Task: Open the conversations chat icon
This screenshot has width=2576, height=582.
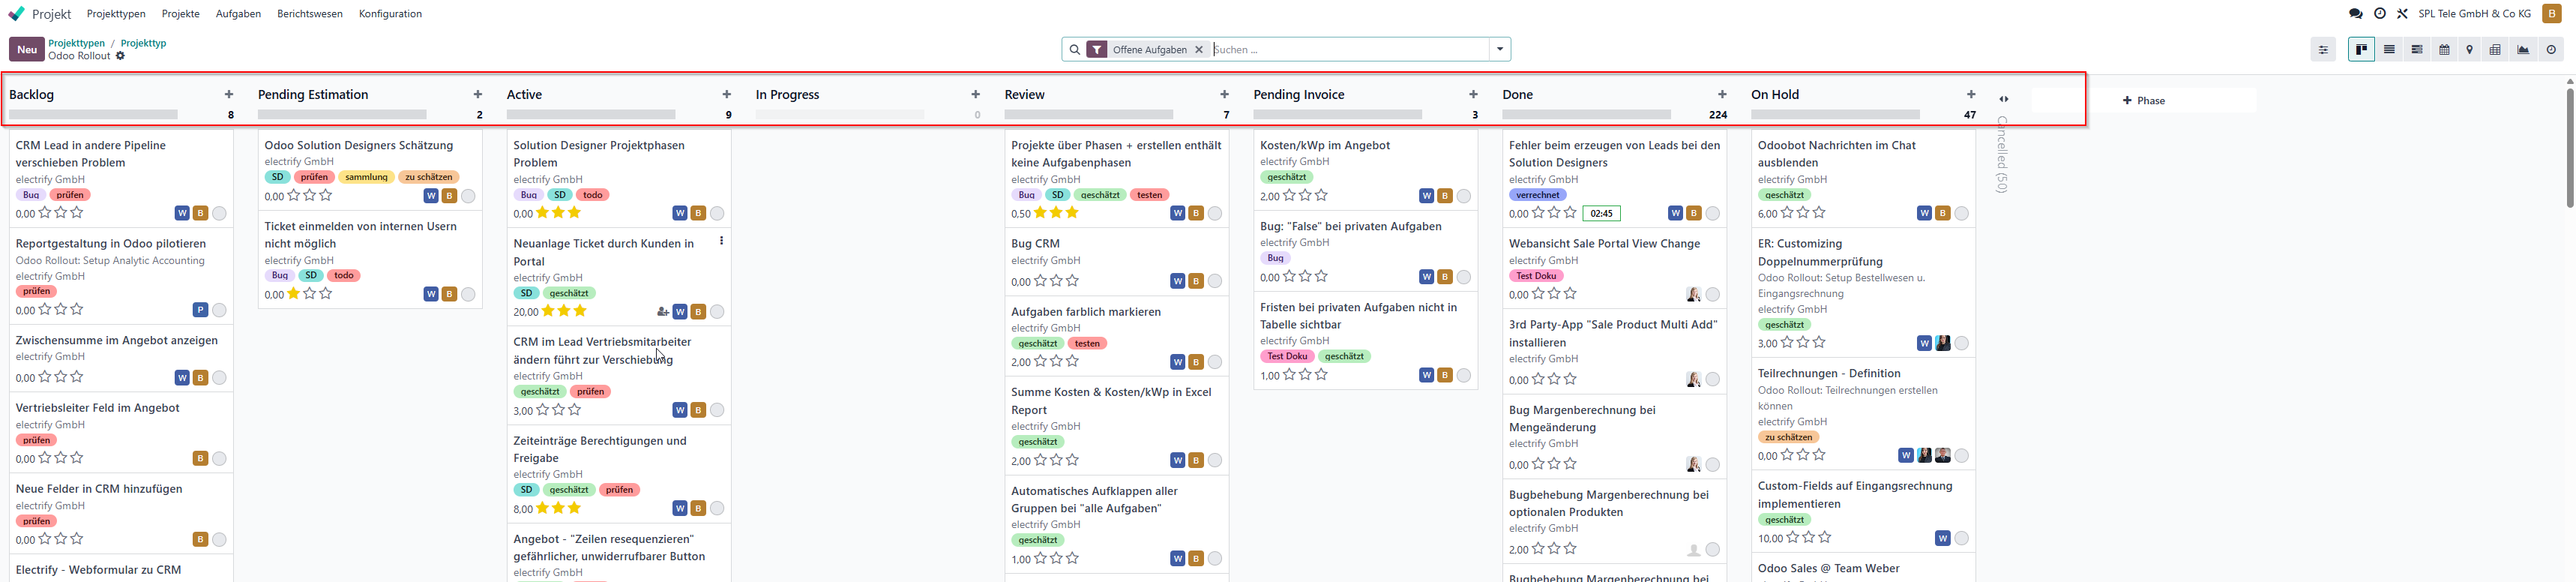Action: [2355, 14]
